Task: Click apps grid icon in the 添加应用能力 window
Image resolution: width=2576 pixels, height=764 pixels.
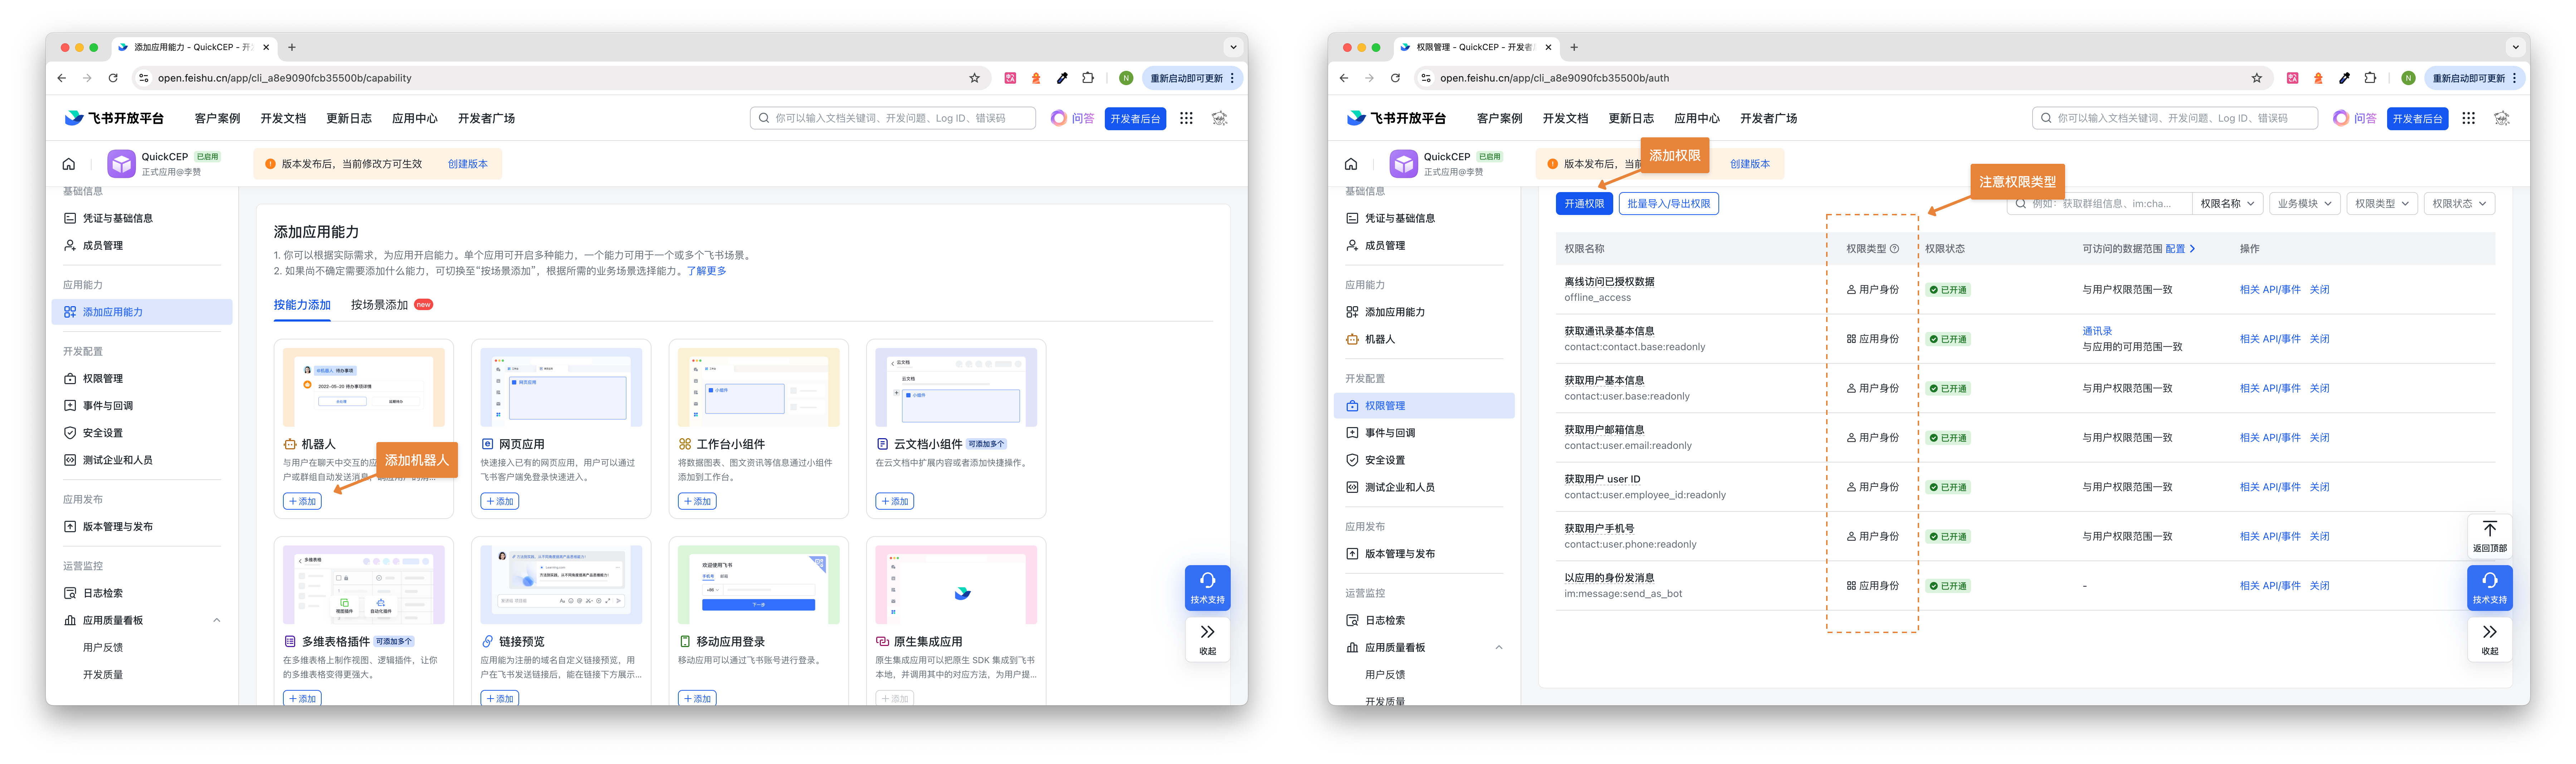Action: click(1186, 118)
